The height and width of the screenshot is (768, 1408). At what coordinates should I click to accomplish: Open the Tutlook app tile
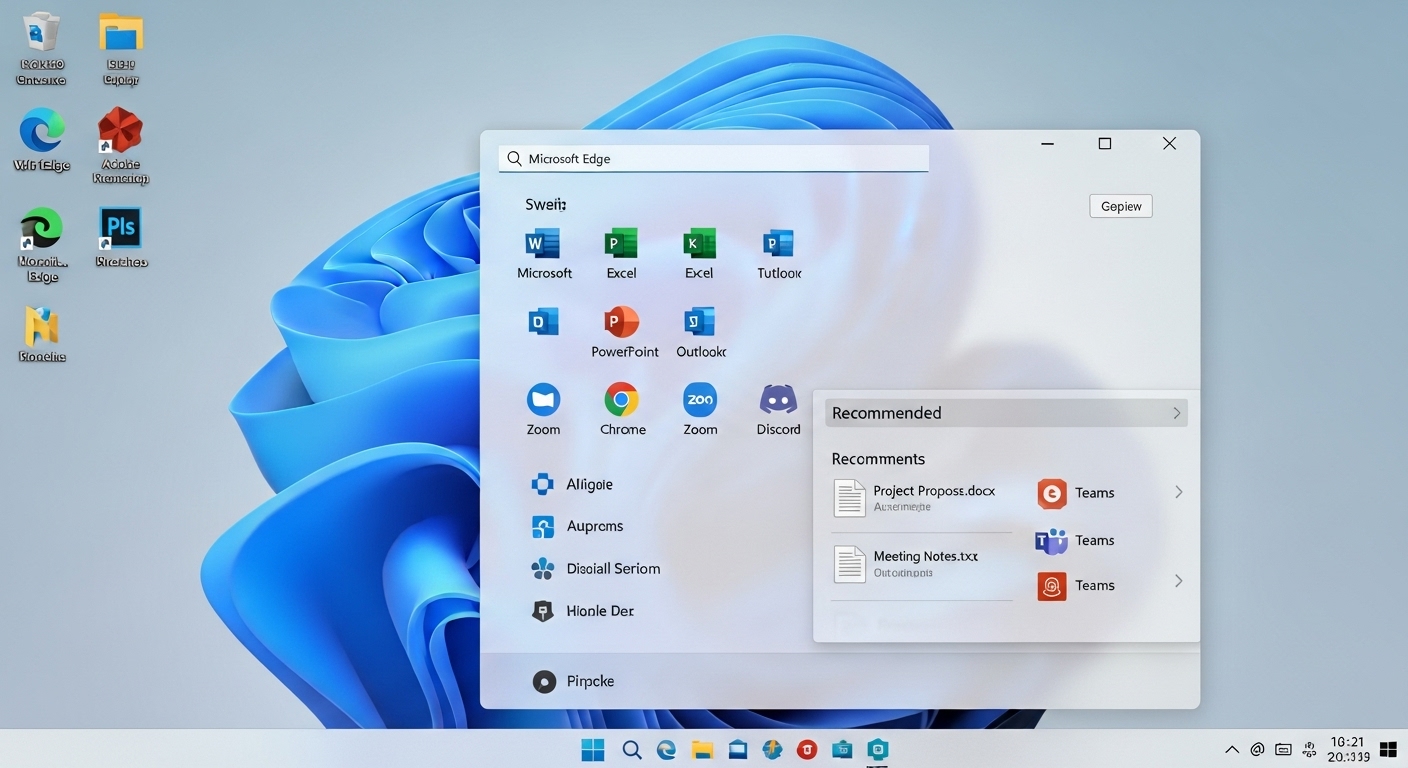click(x=778, y=253)
